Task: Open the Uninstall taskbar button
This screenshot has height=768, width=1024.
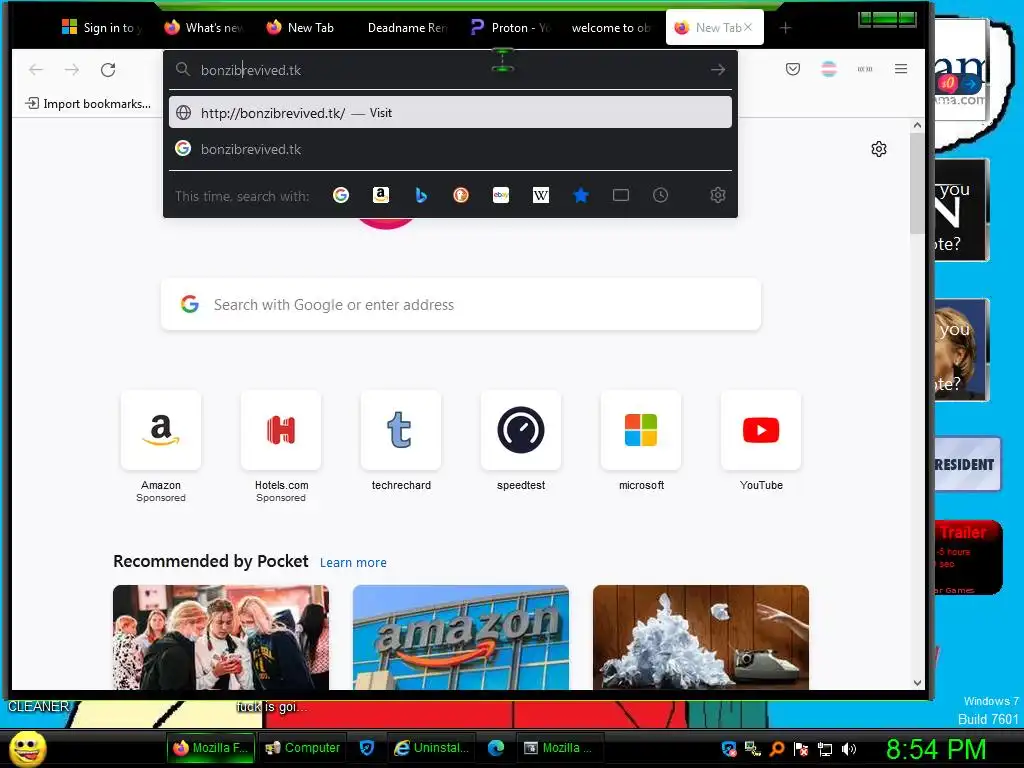Action: click(x=432, y=748)
